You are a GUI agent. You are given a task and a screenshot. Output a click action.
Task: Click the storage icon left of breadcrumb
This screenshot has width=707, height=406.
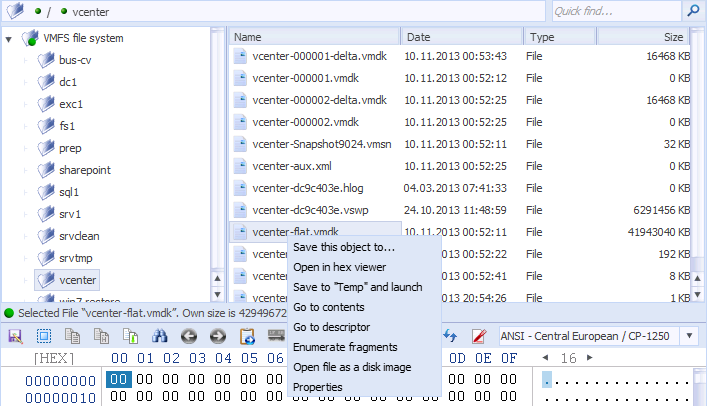coord(15,11)
